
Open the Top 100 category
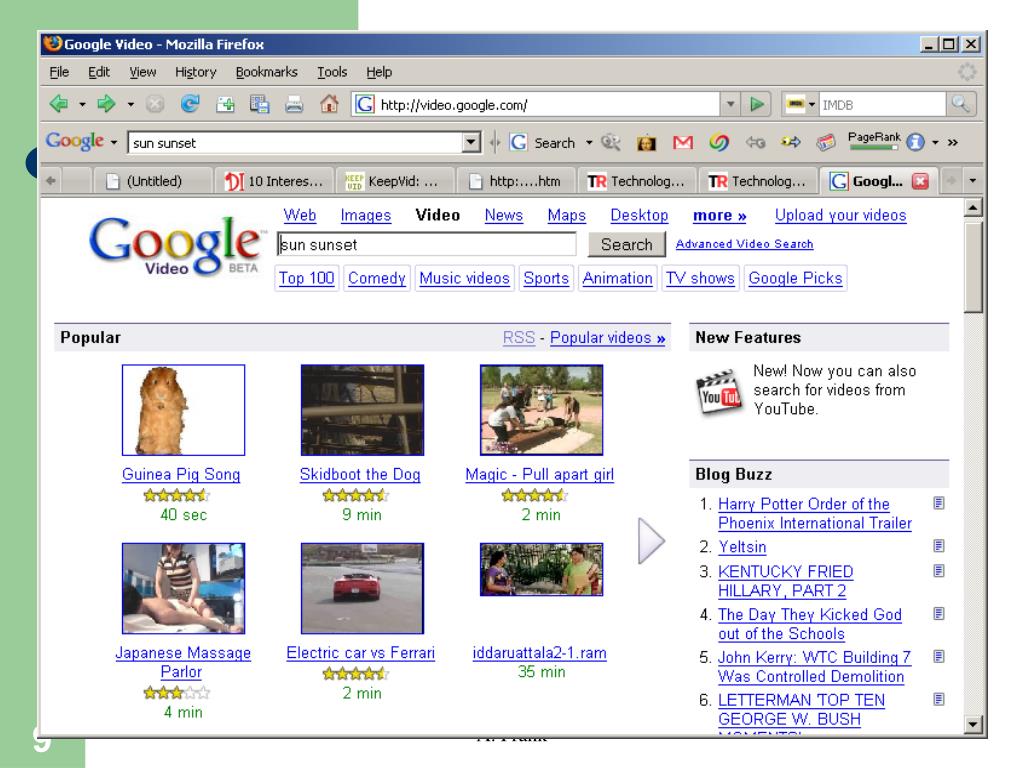pos(306,278)
